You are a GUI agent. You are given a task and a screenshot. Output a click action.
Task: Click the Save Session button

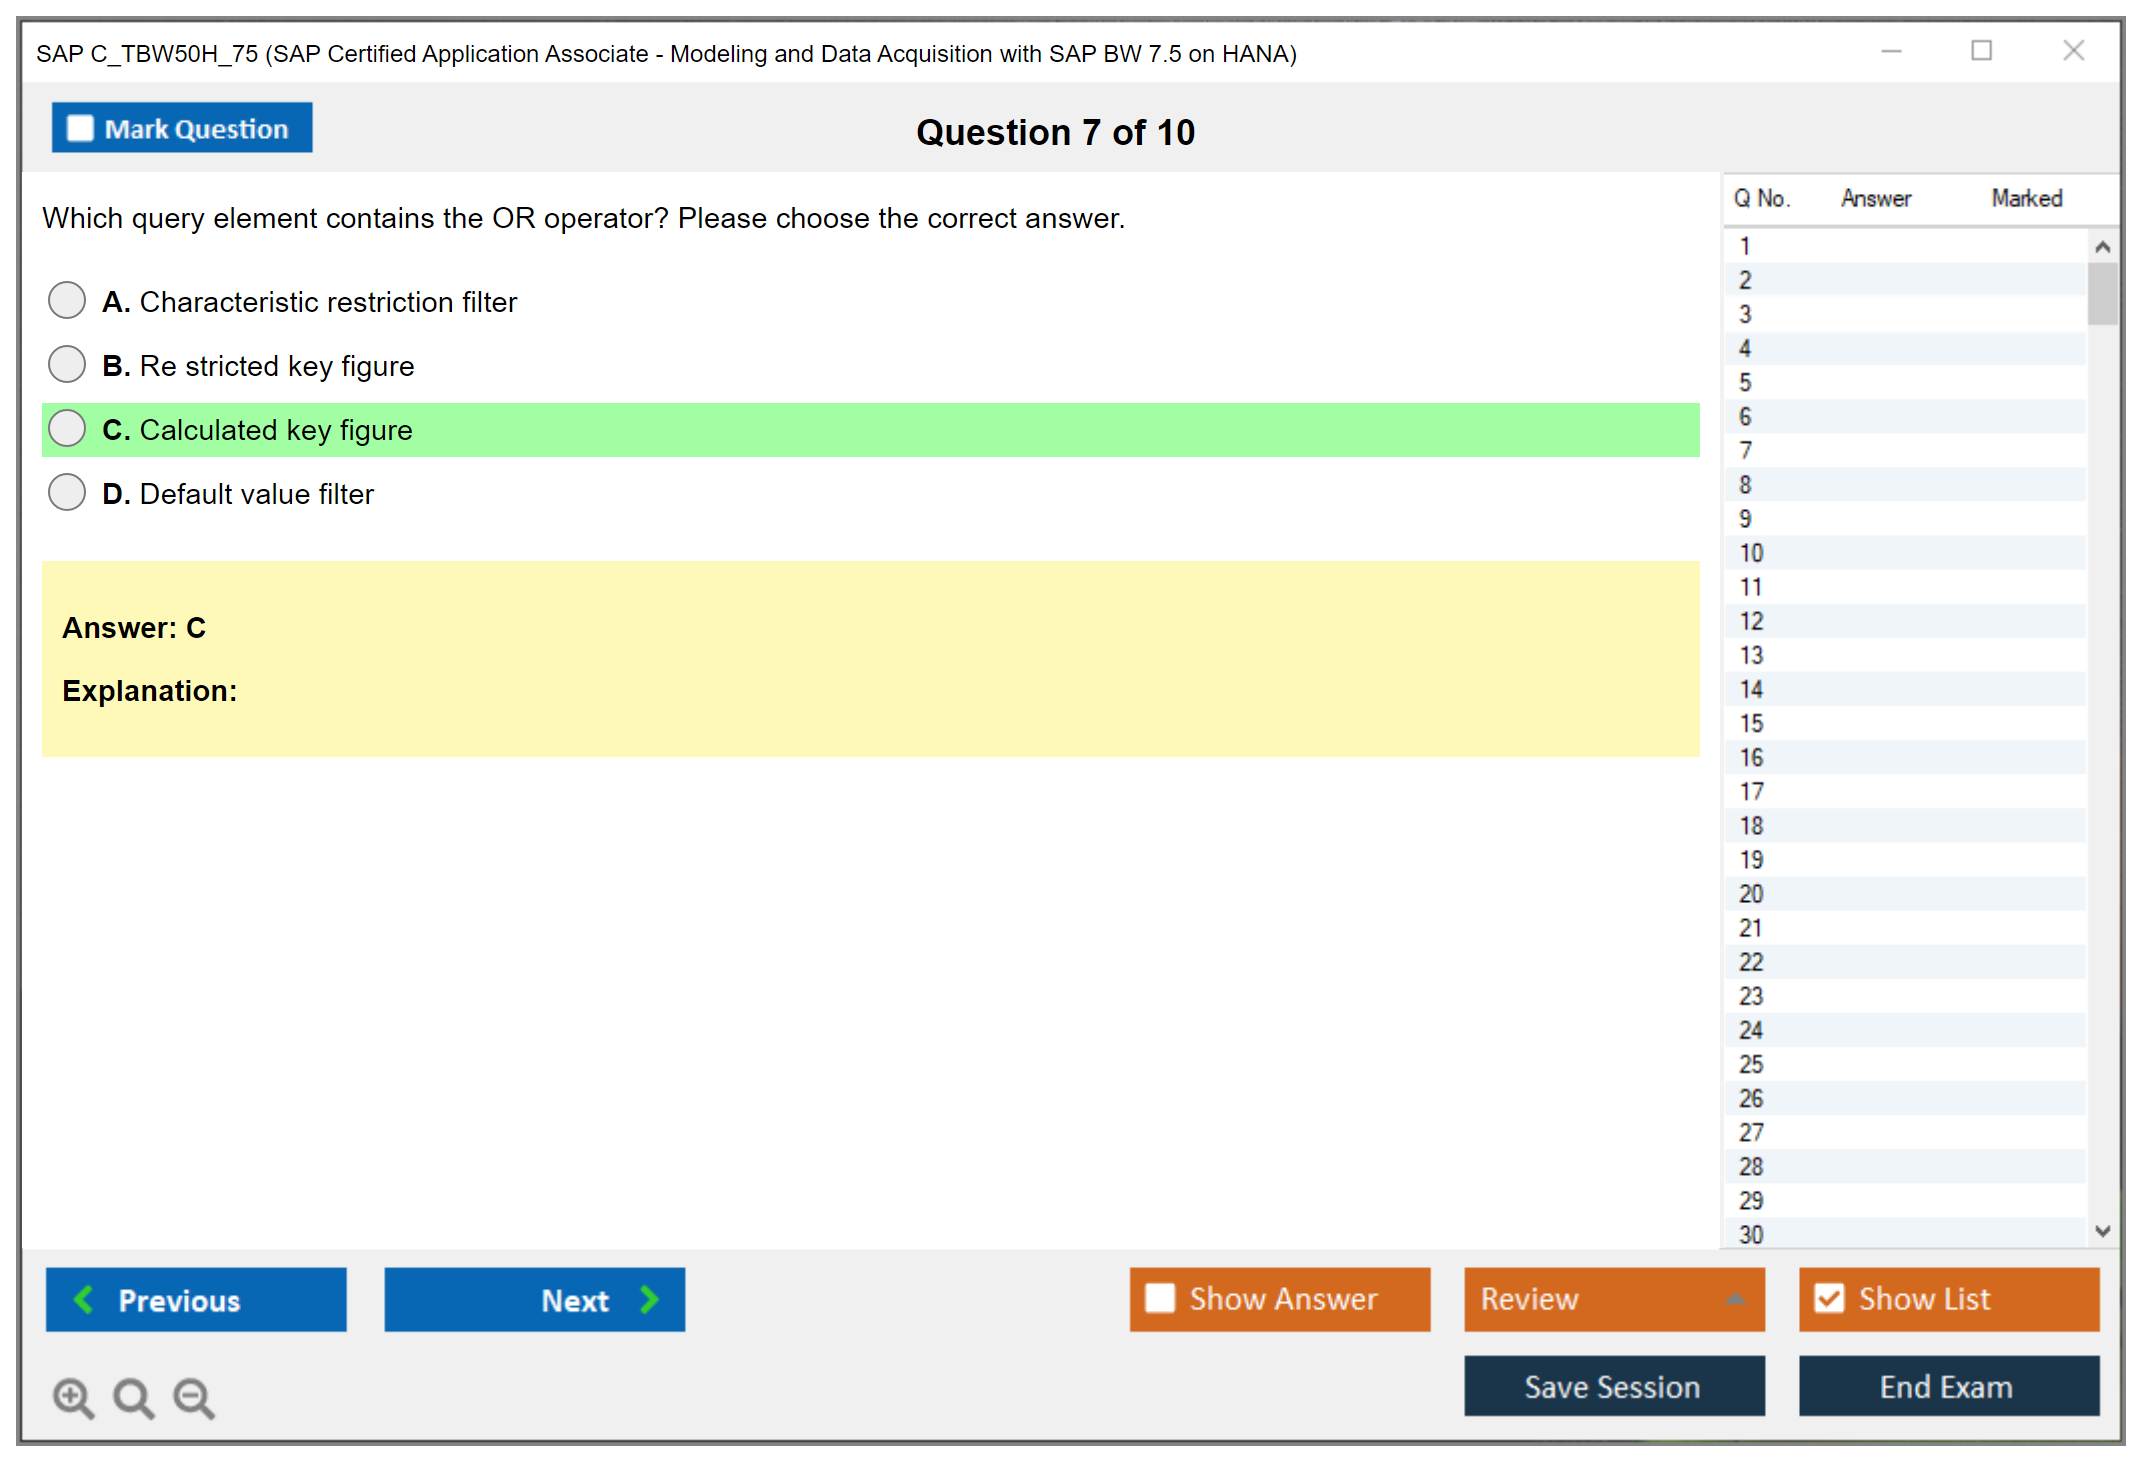(x=1613, y=1386)
